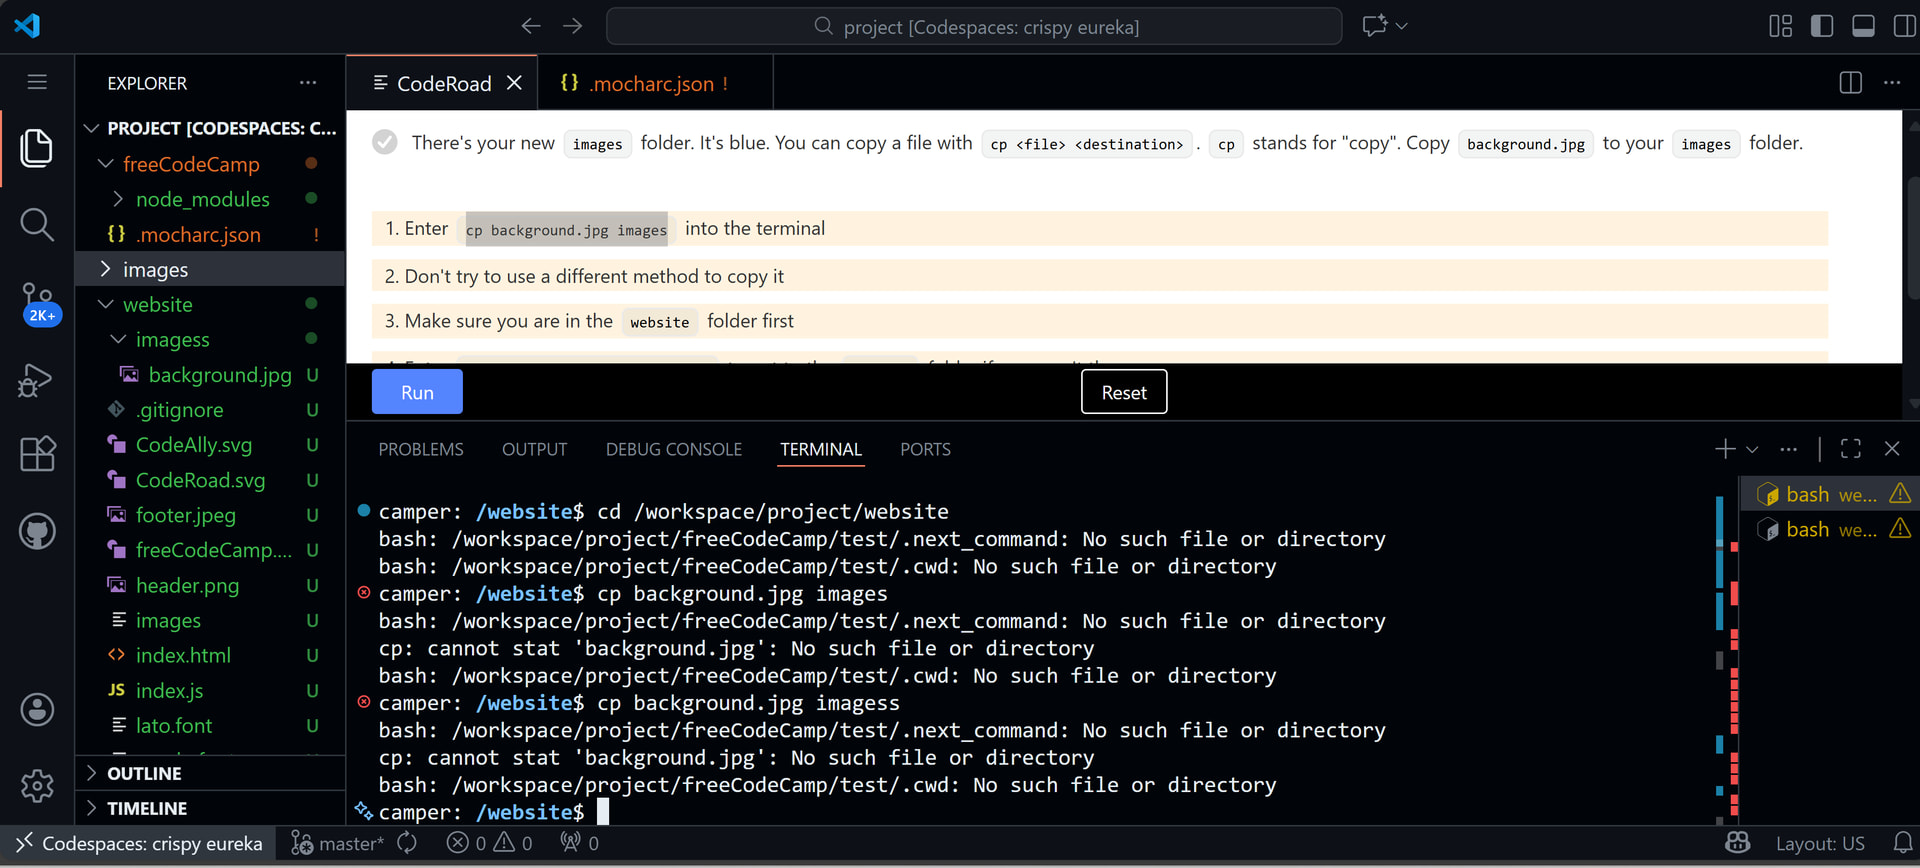
Task: Open the Extensions view
Action: (37, 454)
